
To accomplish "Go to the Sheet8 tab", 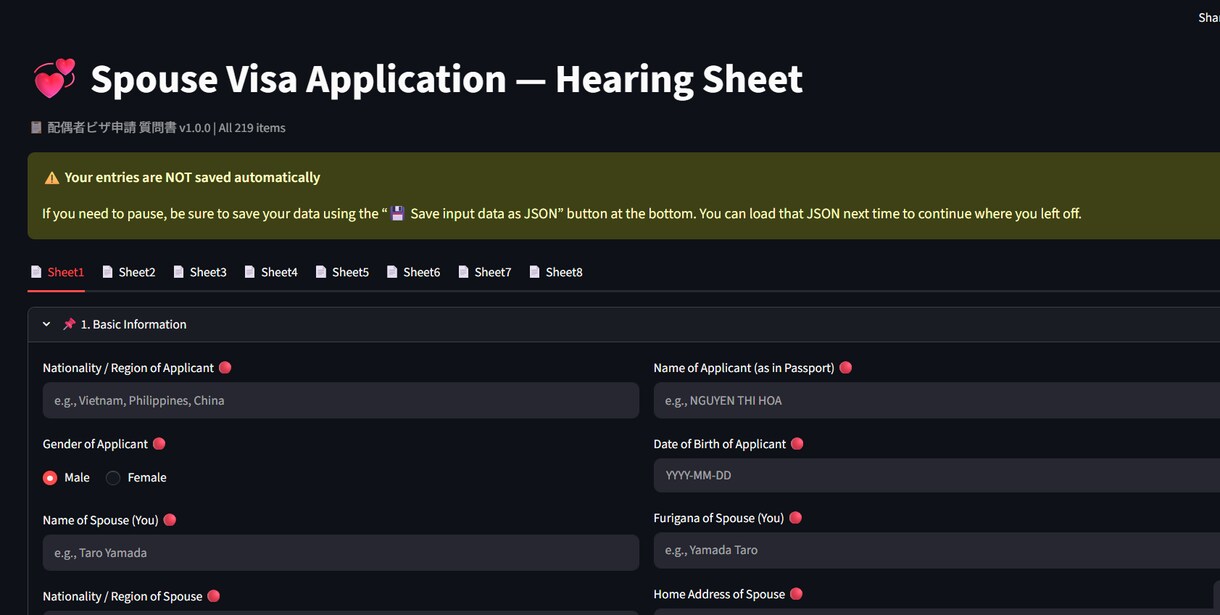I will (556, 272).
